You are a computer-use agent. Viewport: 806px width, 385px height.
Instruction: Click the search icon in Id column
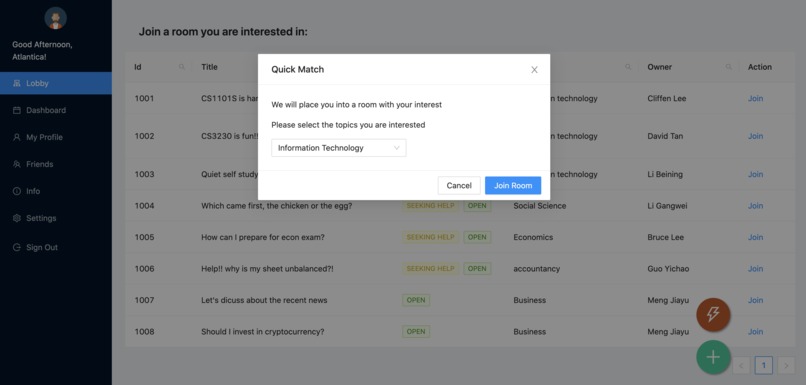[181, 67]
